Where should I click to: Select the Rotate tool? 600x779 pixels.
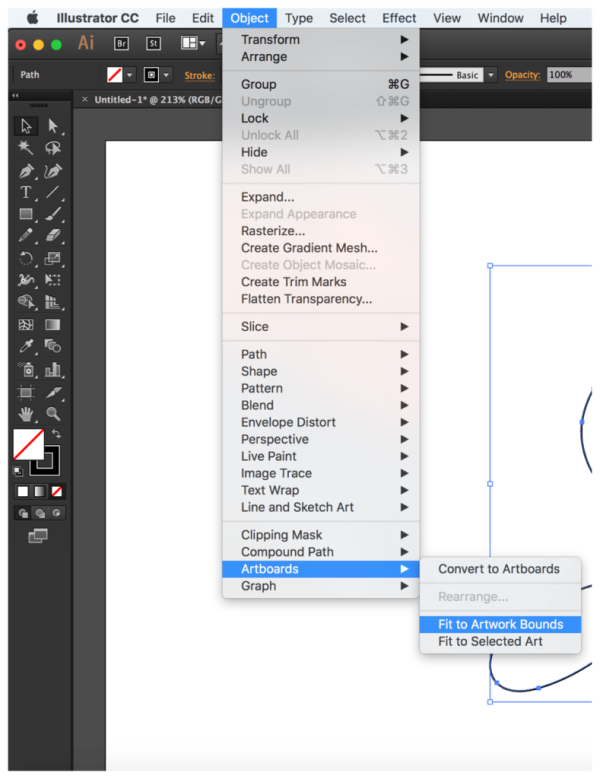(x=26, y=258)
